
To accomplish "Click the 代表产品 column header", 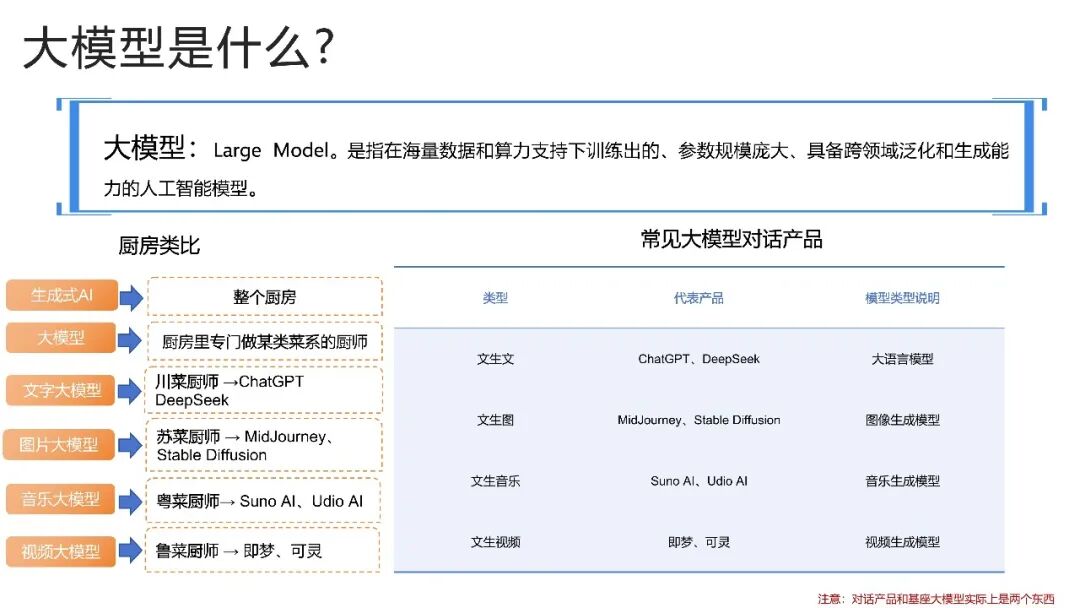I will 698,297.
